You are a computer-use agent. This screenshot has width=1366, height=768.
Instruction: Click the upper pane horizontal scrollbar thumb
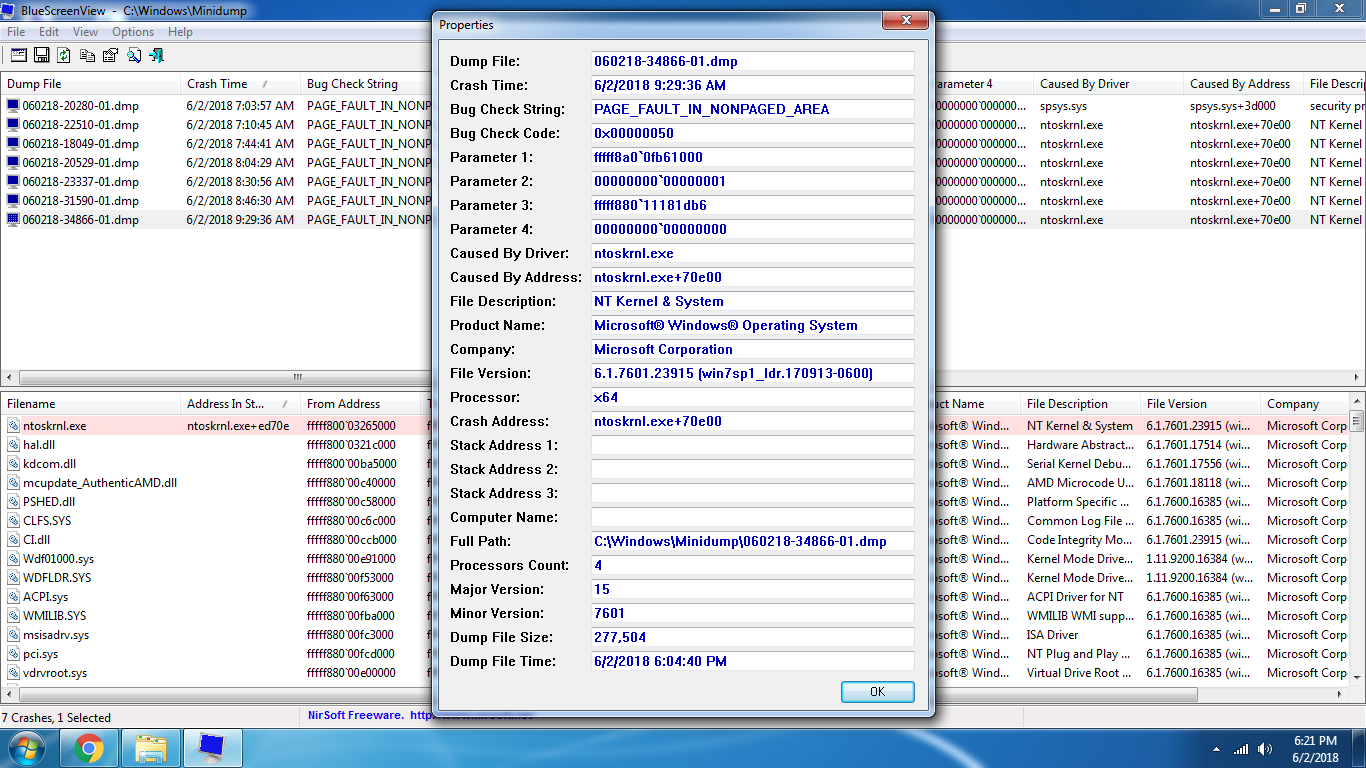click(x=297, y=378)
